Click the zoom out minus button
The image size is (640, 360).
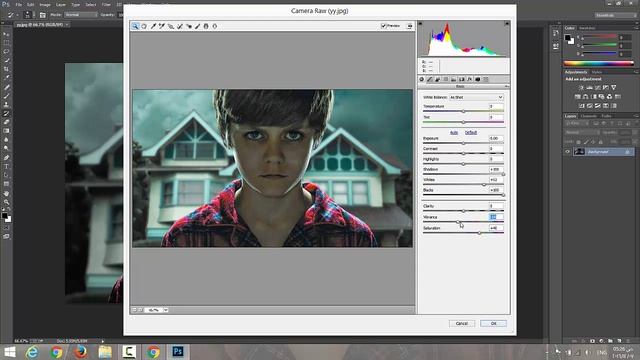tap(134, 310)
